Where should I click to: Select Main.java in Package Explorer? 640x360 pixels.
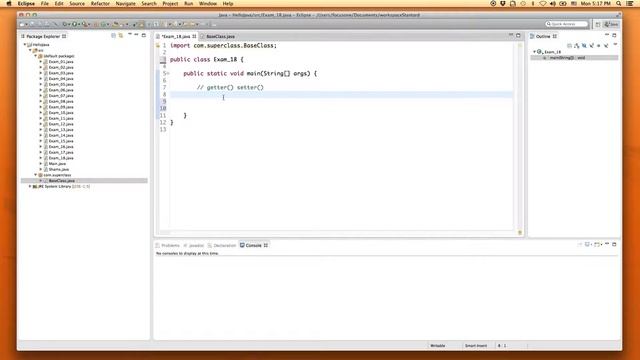tap(57, 164)
